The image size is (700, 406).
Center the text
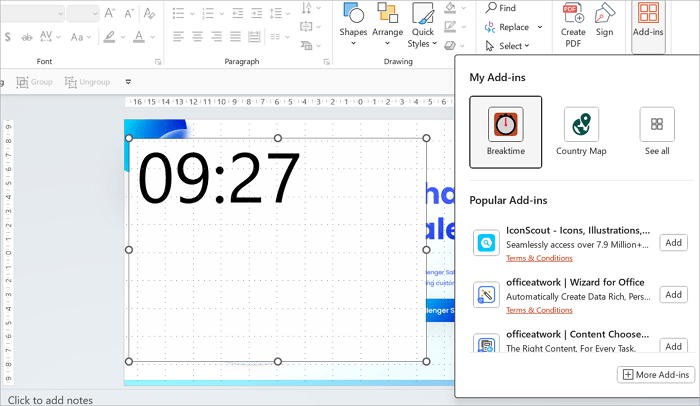coord(197,37)
